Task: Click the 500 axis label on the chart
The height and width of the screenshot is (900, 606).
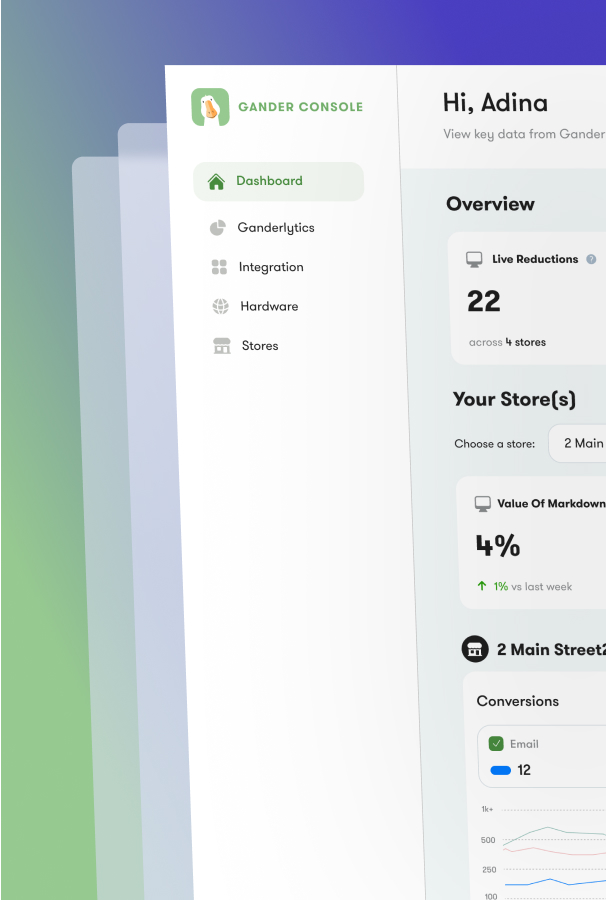Action: [x=488, y=840]
